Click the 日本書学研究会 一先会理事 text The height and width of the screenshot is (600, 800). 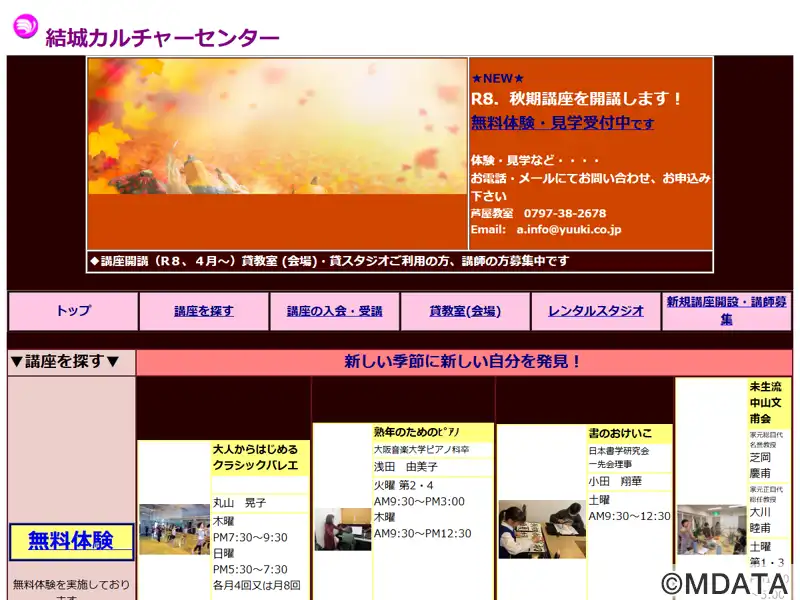[x=619, y=458]
